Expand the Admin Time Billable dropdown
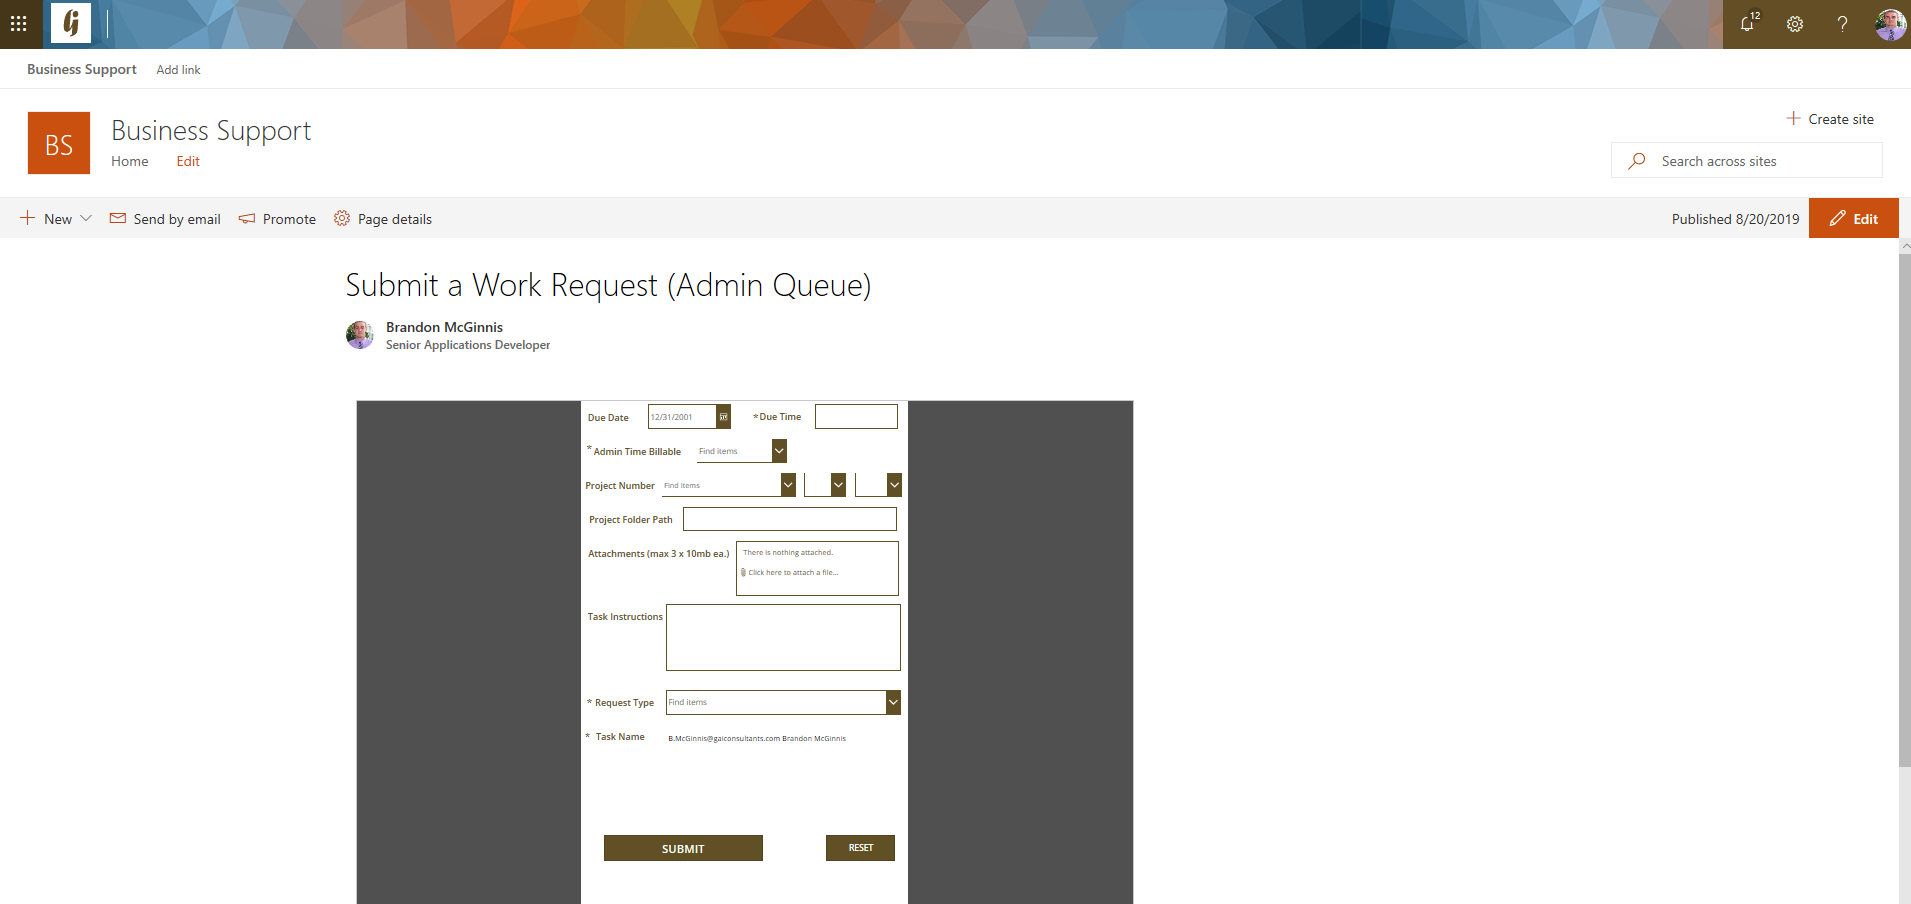Image resolution: width=1911 pixels, height=904 pixels. point(779,450)
